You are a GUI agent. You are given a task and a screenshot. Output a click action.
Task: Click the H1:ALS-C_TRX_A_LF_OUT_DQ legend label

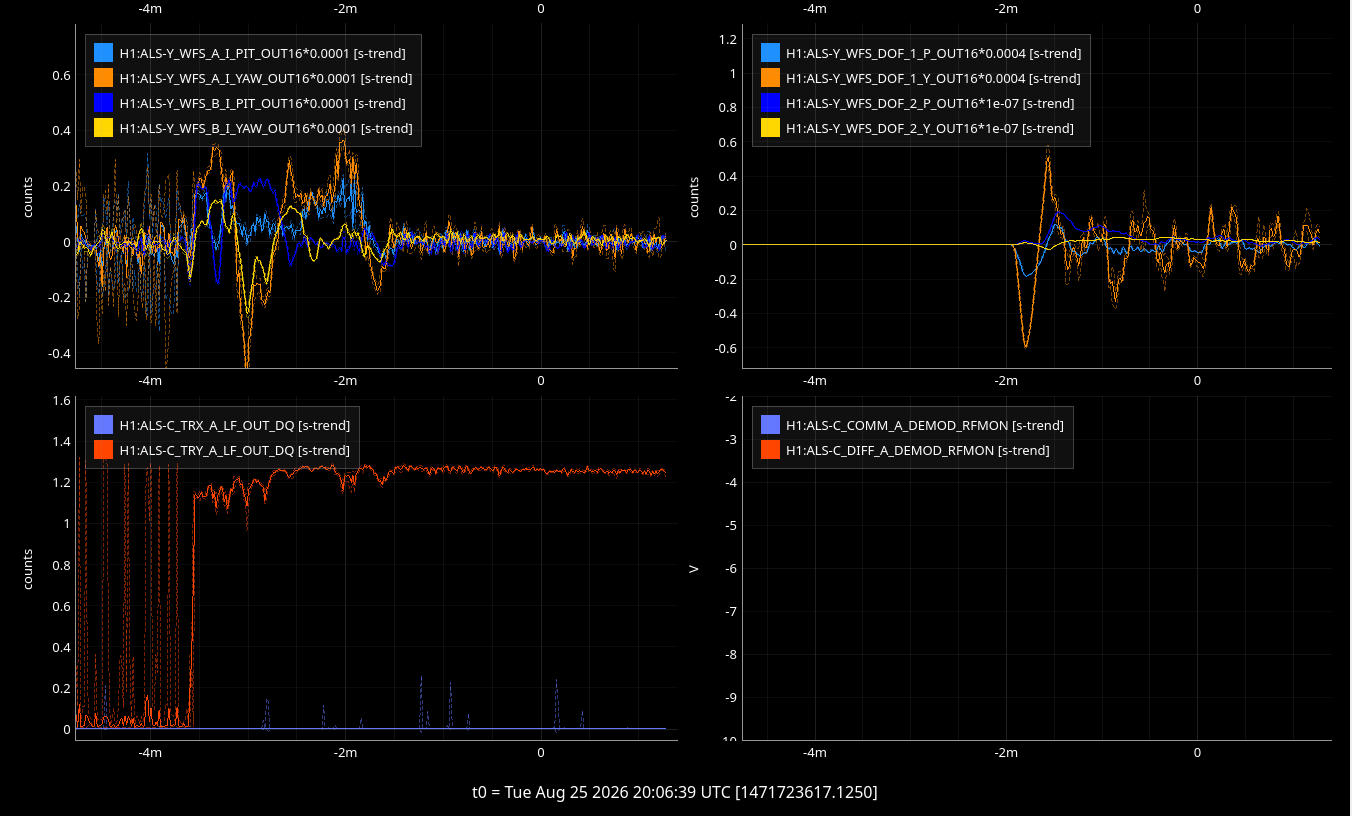click(x=235, y=425)
